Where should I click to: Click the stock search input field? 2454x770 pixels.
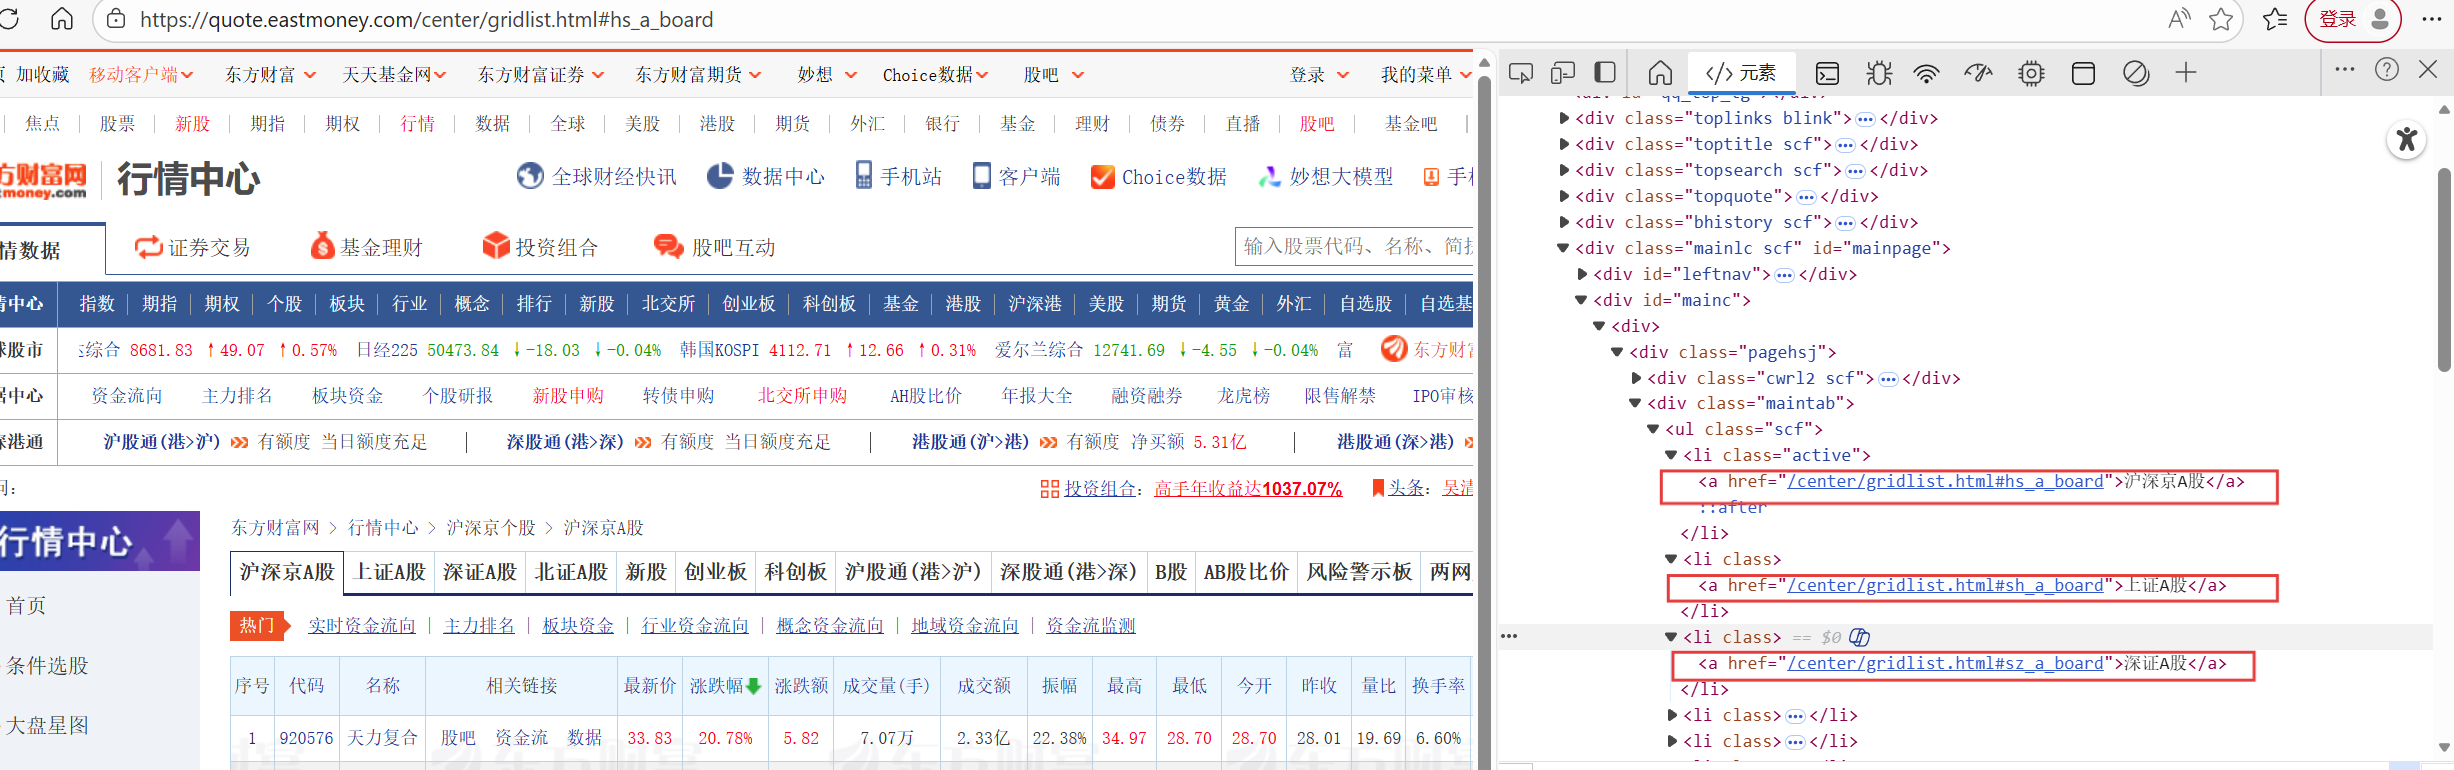(1354, 247)
